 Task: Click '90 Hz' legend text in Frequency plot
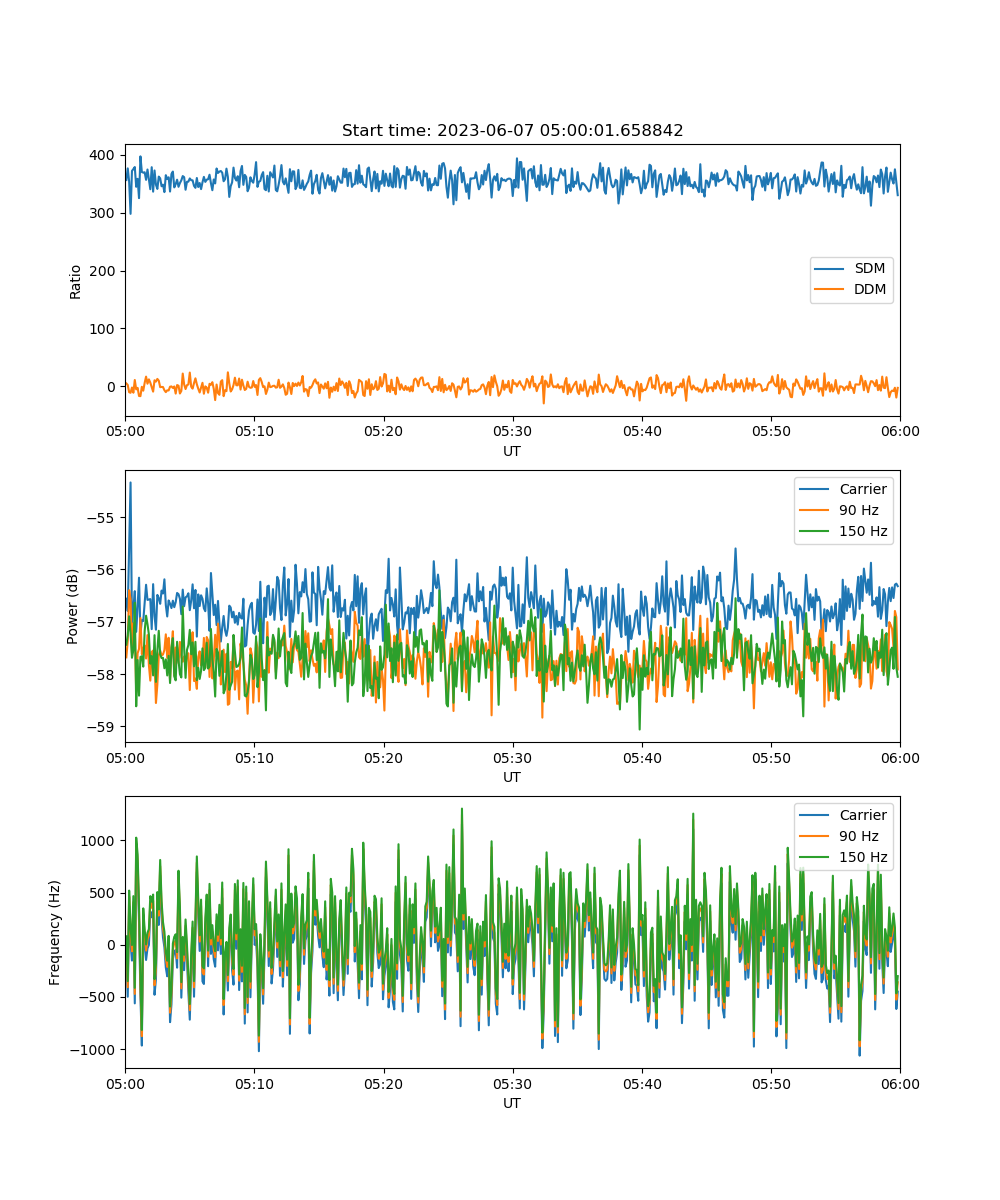pyautogui.click(x=859, y=836)
